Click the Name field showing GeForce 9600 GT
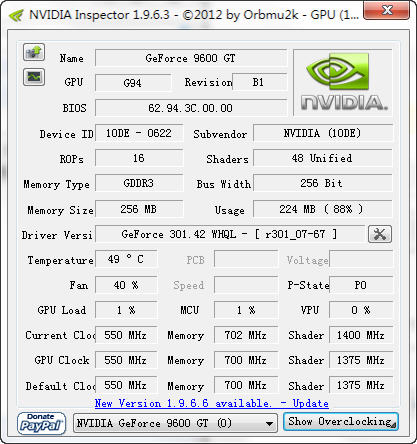 (x=191, y=58)
